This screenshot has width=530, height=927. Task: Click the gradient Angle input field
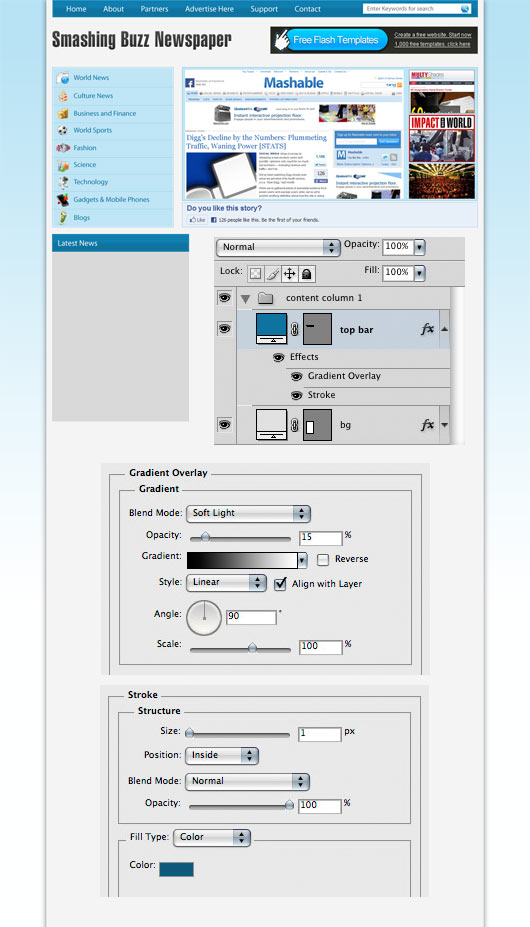251,617
